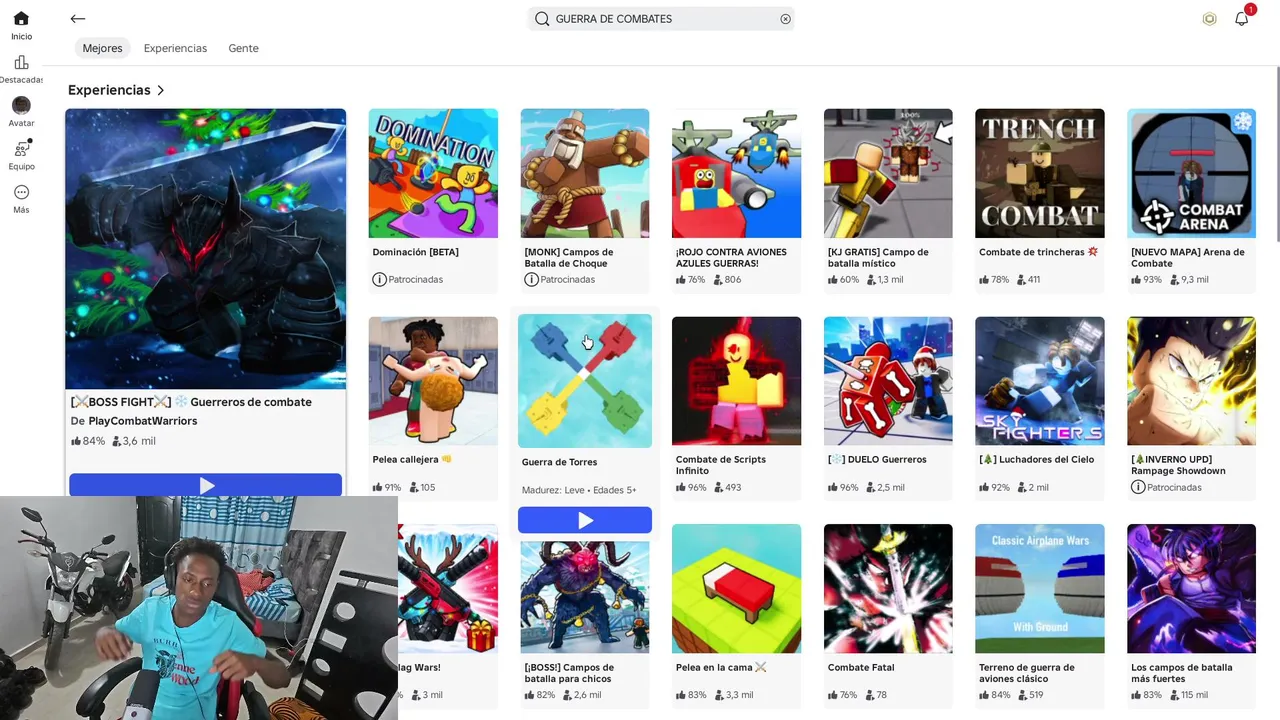Play Guerra de Torres with blue button
Viewport: 1280px width, 720px height.
(x=585, y=520)
